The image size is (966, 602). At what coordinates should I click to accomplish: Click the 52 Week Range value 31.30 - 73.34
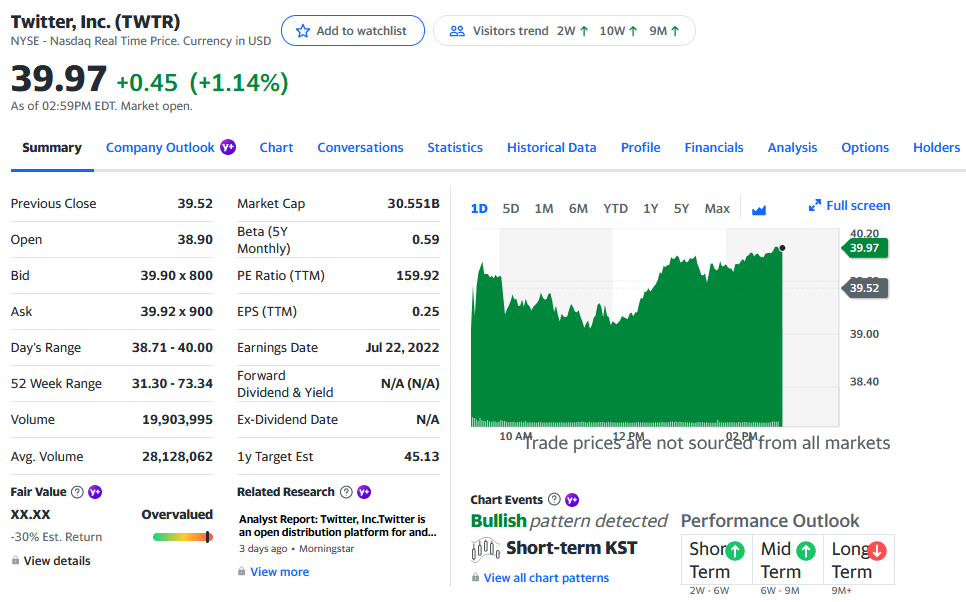click(x=172, y=383)
